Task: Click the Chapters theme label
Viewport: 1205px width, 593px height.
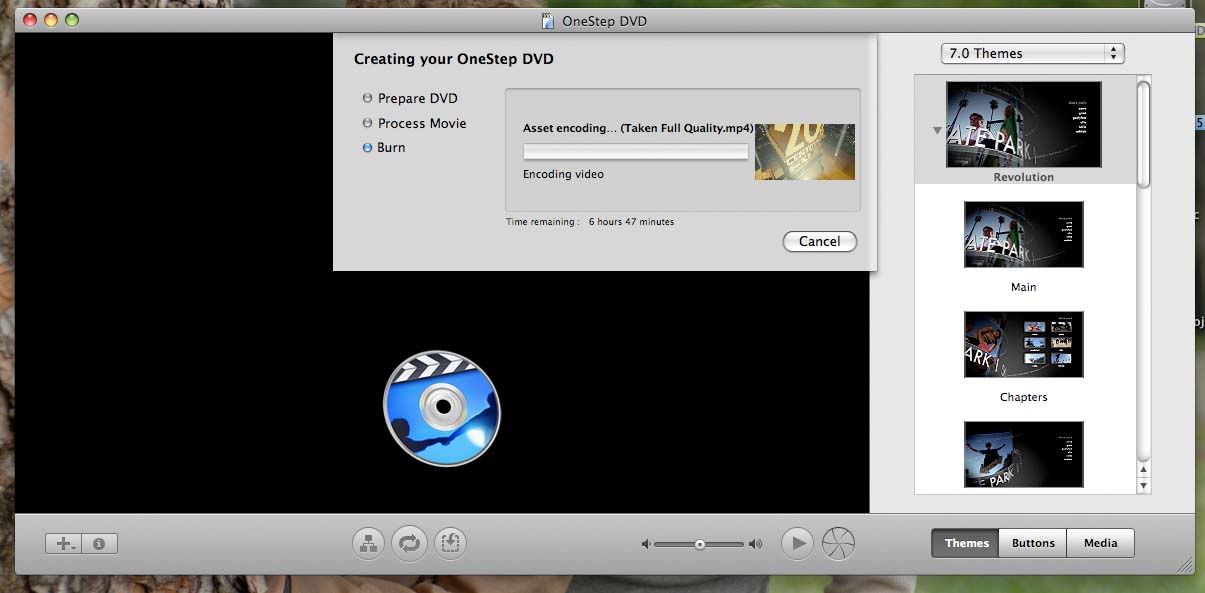Action: 1023,397
